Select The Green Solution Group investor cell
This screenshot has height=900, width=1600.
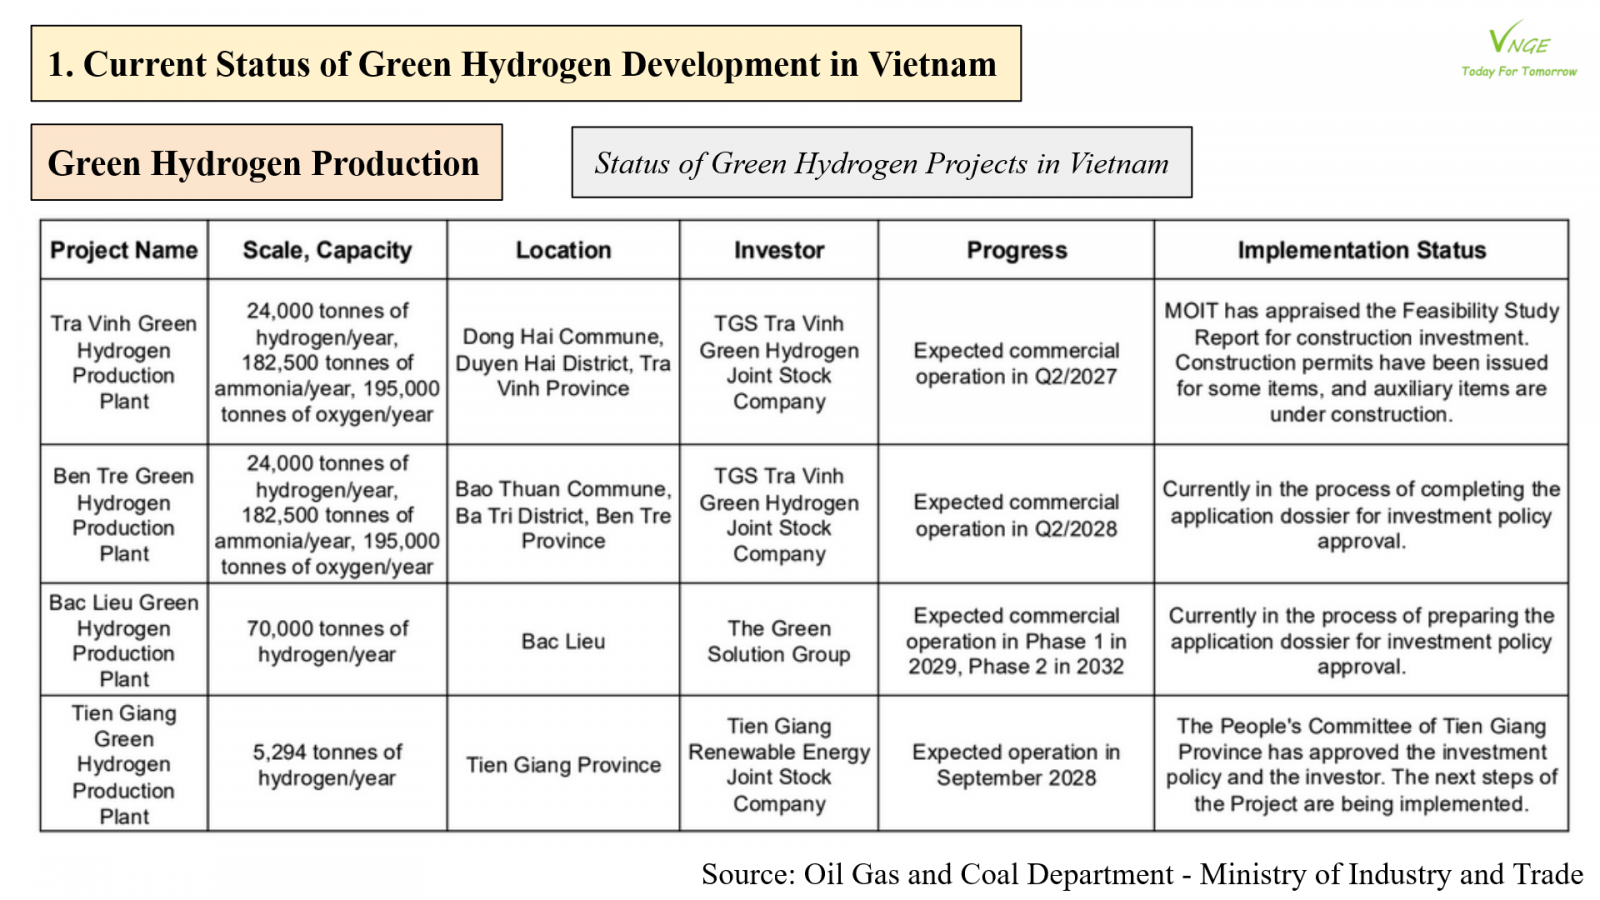click(779, 641)
